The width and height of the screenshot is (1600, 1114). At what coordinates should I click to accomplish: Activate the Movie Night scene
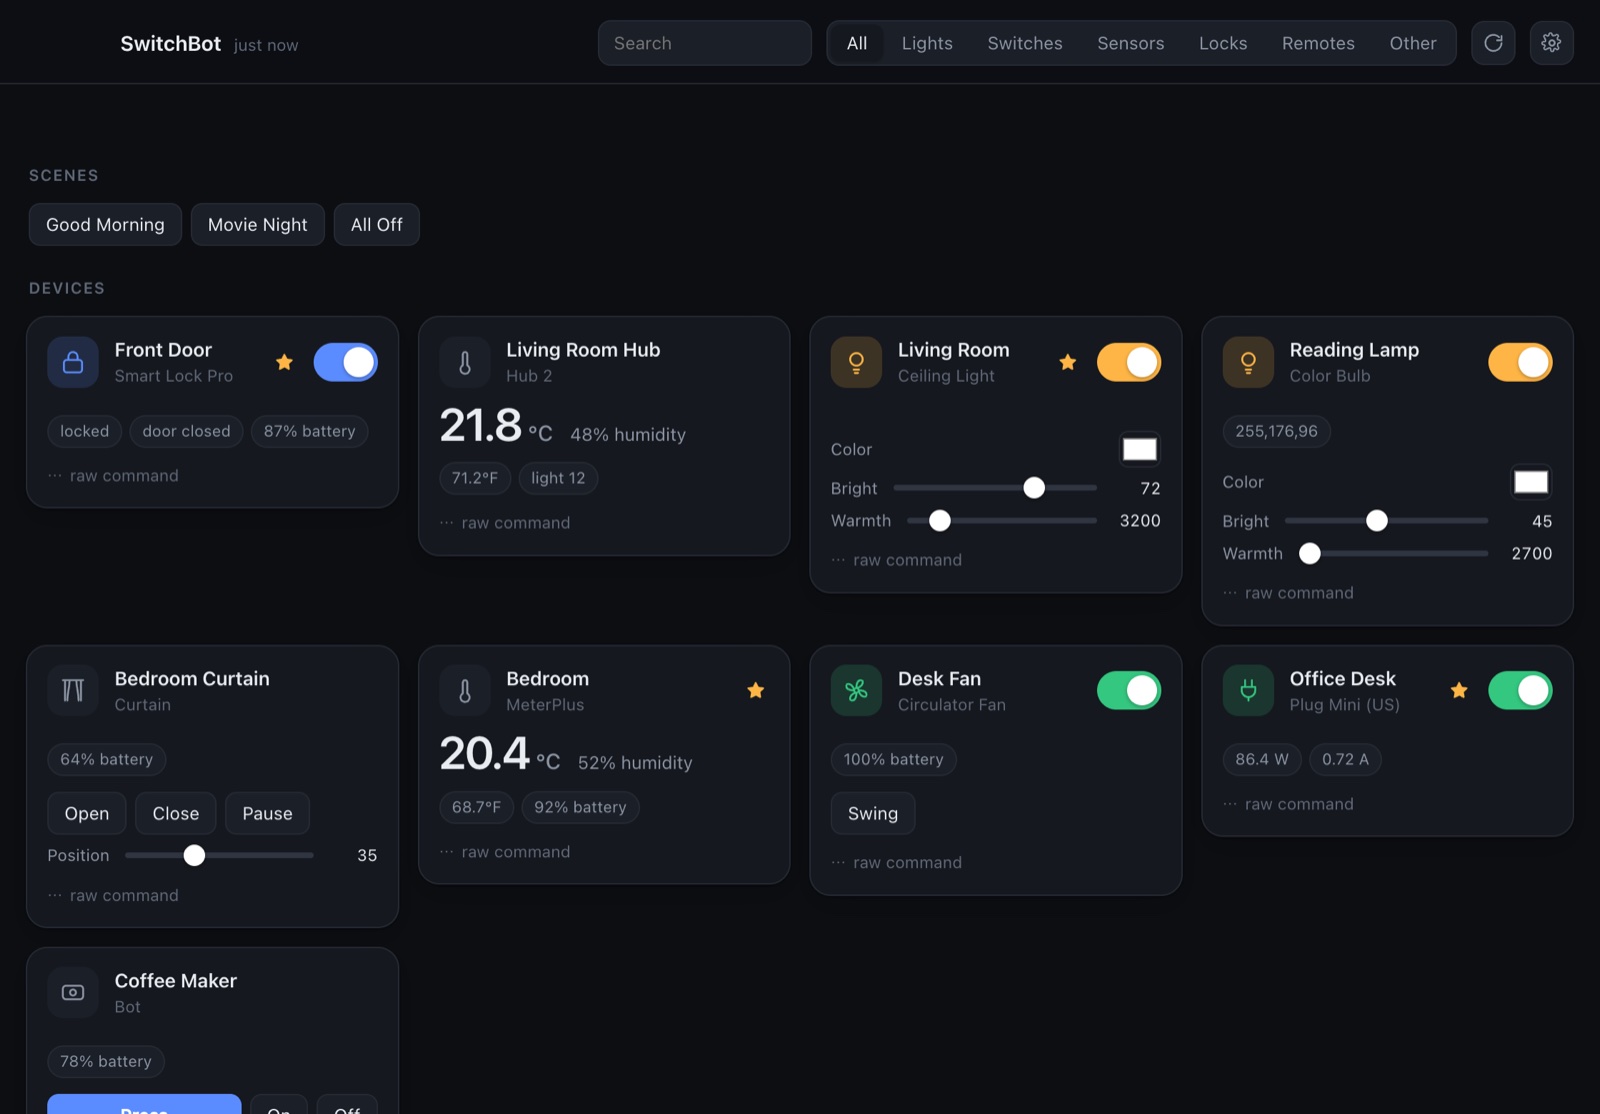click(258, 225)
